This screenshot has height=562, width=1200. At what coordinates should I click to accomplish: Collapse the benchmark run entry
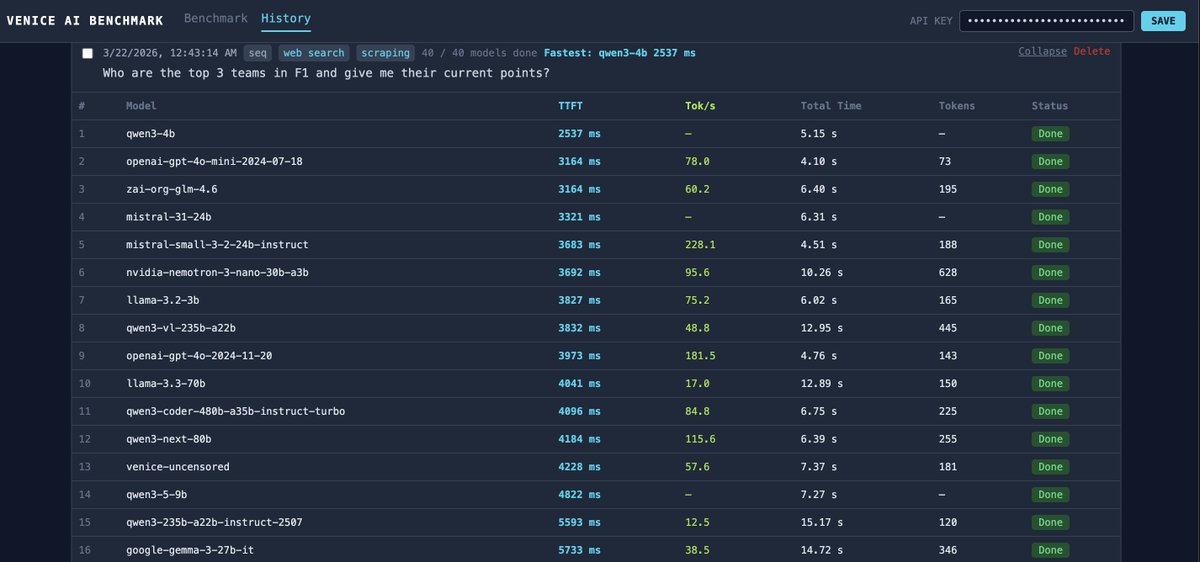click(x=1043, y=51)
